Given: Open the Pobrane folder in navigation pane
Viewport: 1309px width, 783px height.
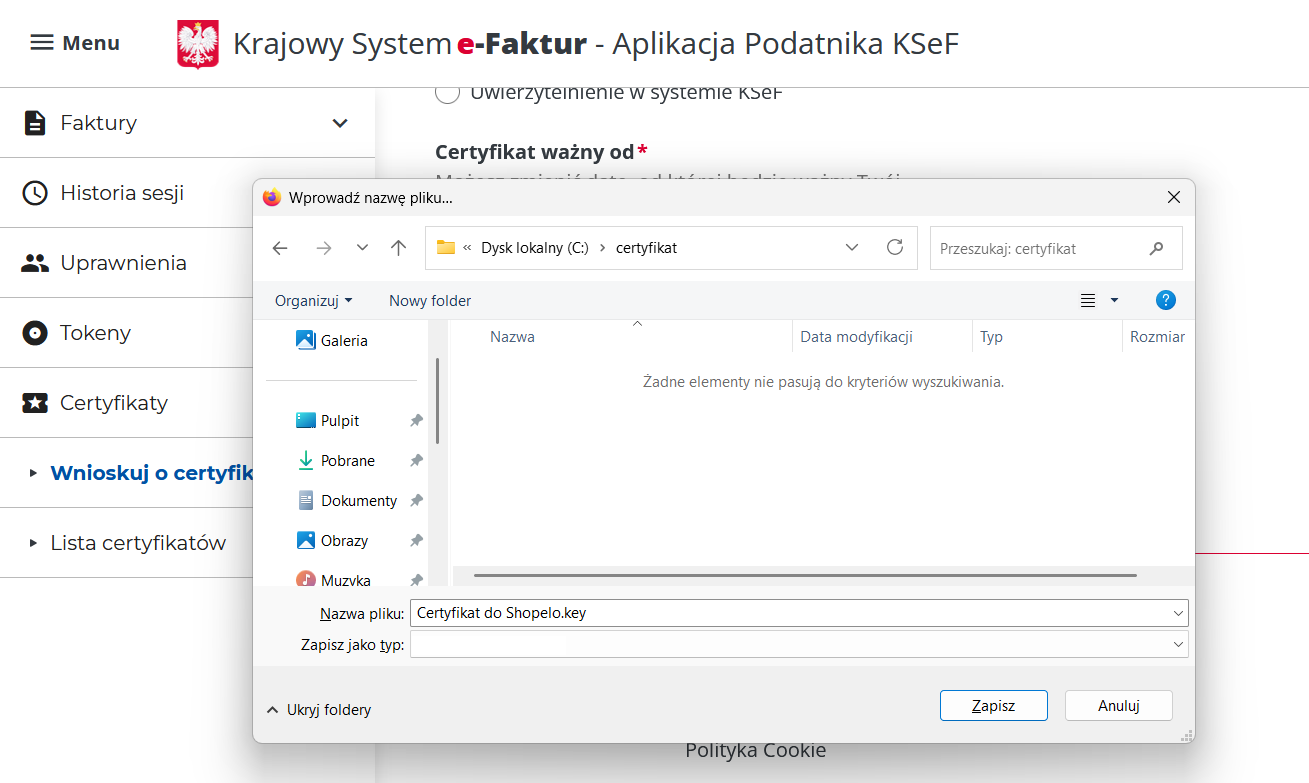Looking at the screenshot, I should click(x=347, y=461).
